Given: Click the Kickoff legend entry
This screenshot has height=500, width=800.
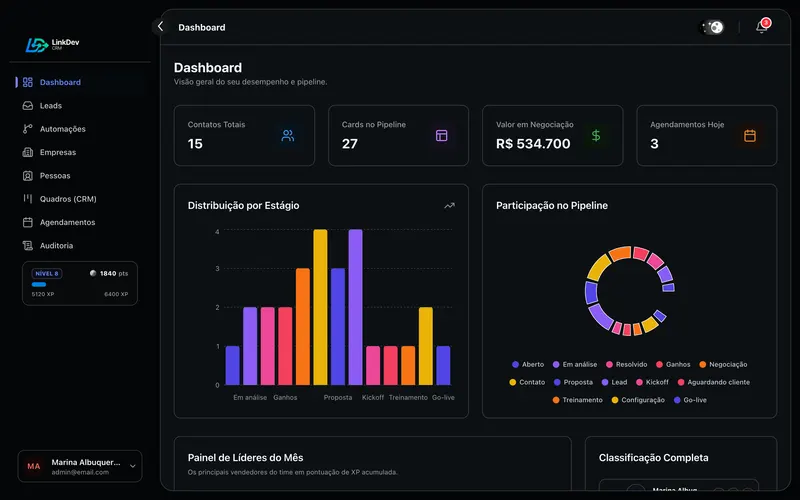Looking at the screenshot, I should pyautogui.click(x=652, y=382).
